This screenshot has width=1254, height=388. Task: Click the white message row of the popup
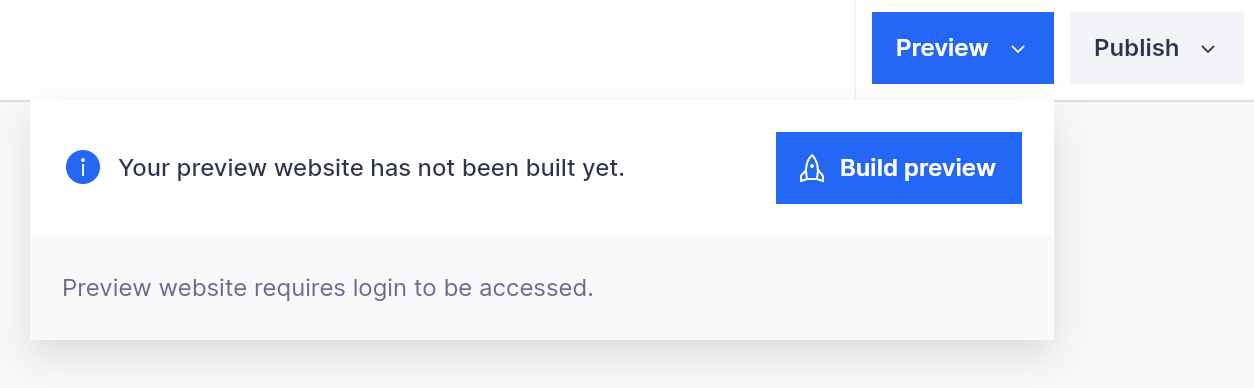(542, 168)
